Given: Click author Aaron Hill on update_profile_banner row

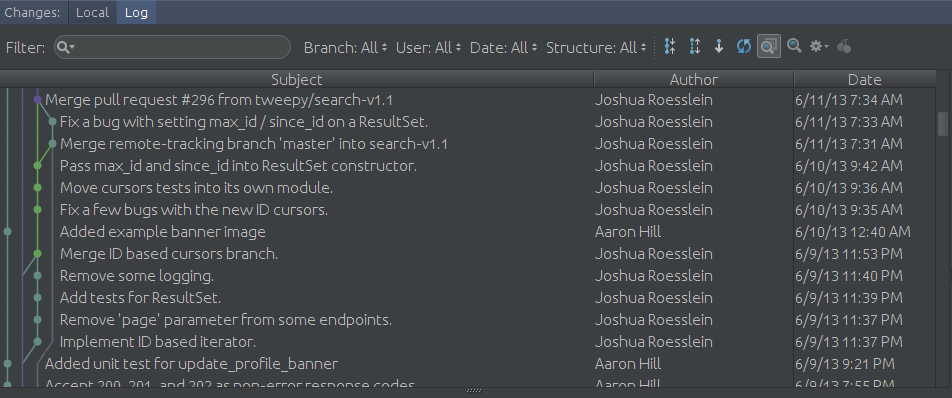Looking at the screenshot, I should pos(628,364).
